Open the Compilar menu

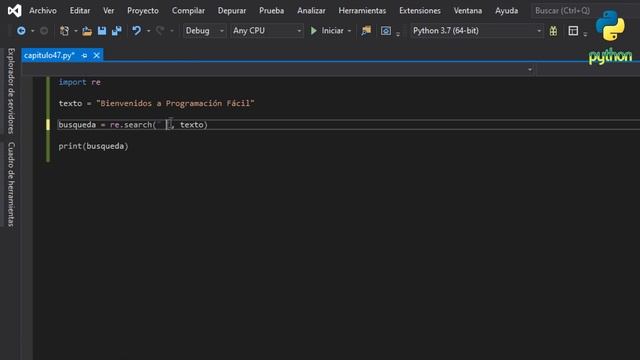pos(188,11)
